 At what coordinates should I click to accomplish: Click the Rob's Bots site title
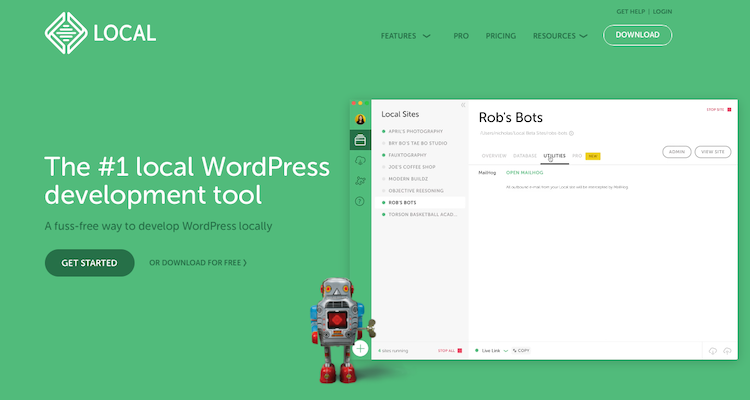[511, 118]
